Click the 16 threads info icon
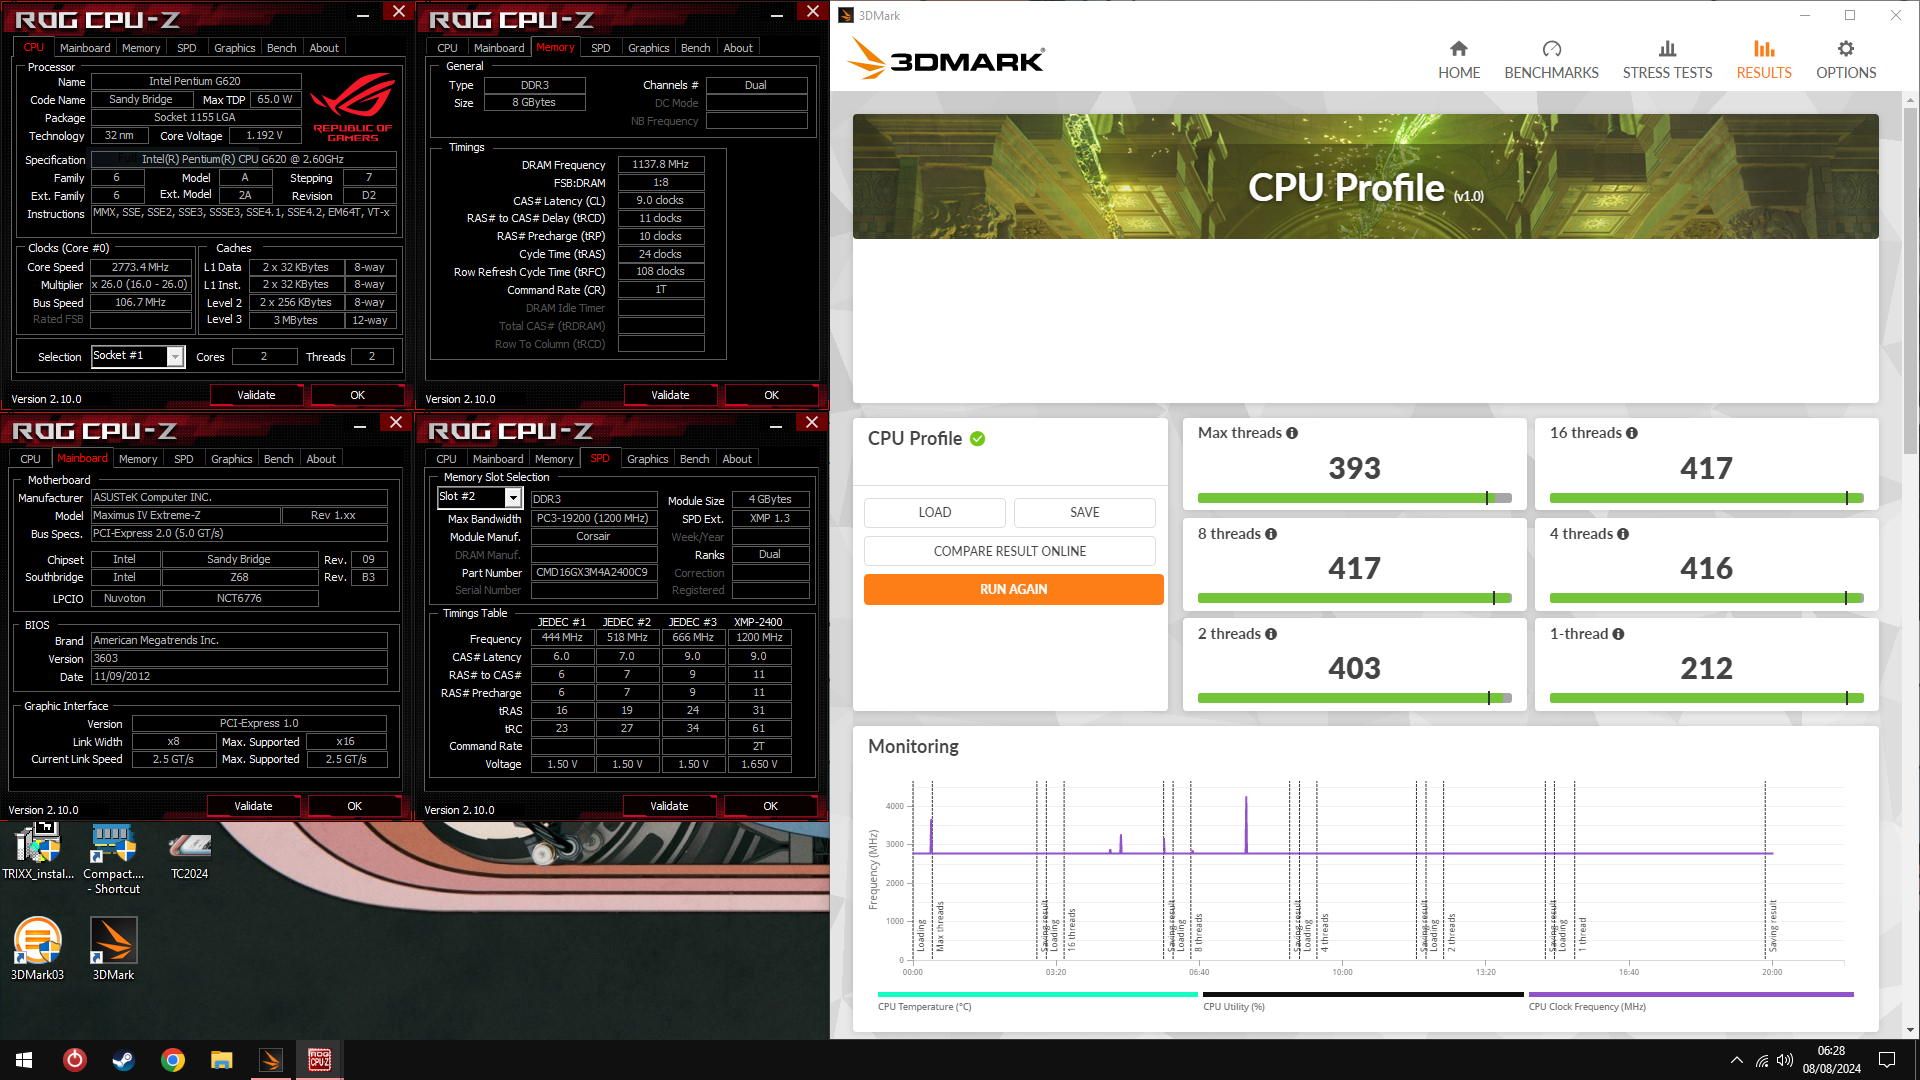Viewport: 1920px width, 1080px height. (x=1632, y=433)
